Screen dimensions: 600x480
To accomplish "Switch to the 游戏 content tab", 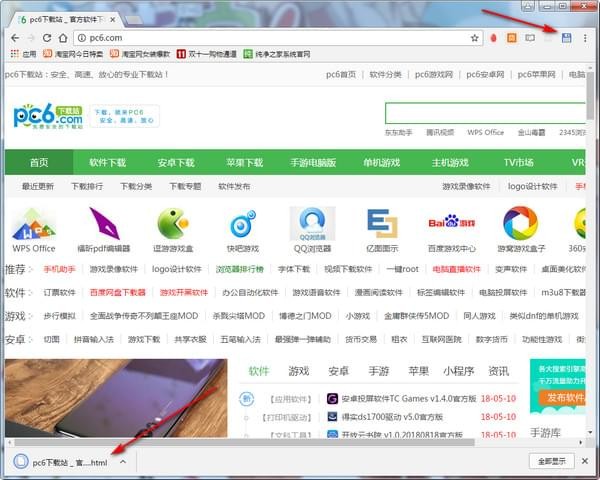I will click(298, 371).
